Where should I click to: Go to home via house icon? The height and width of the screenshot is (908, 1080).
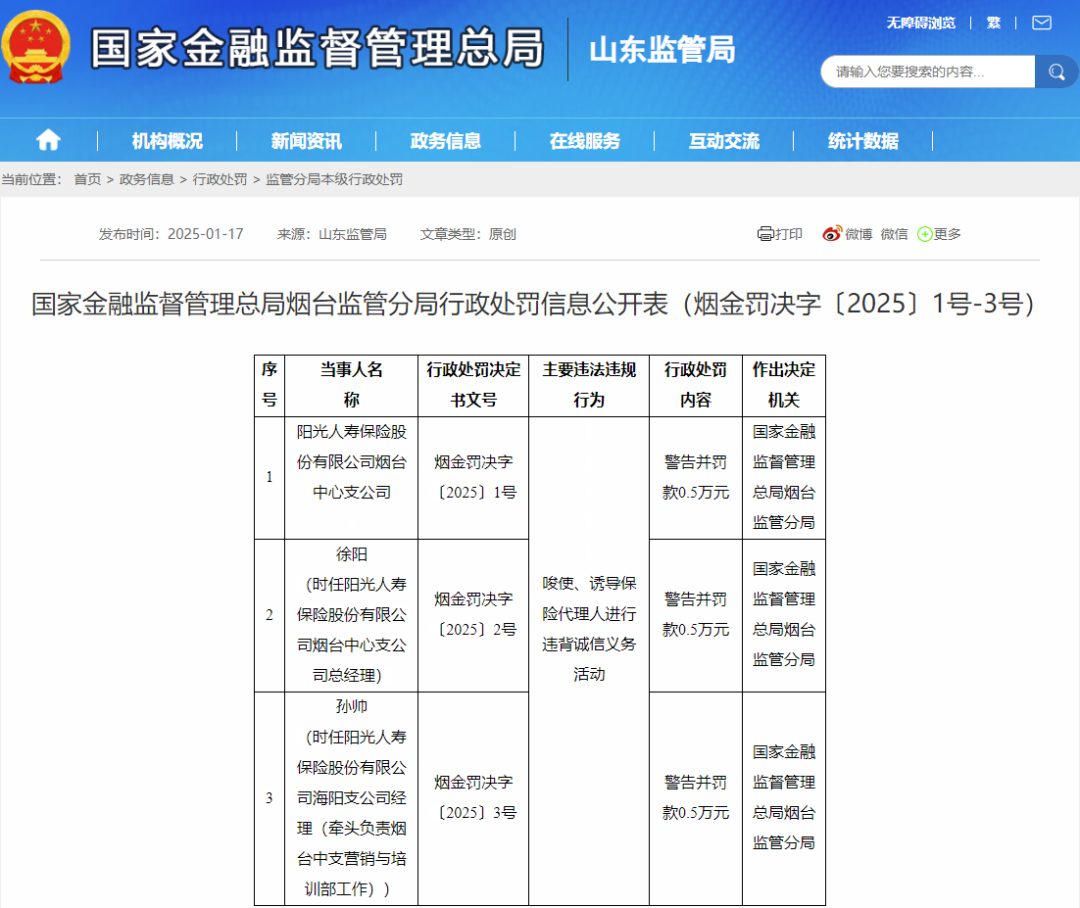48,141
